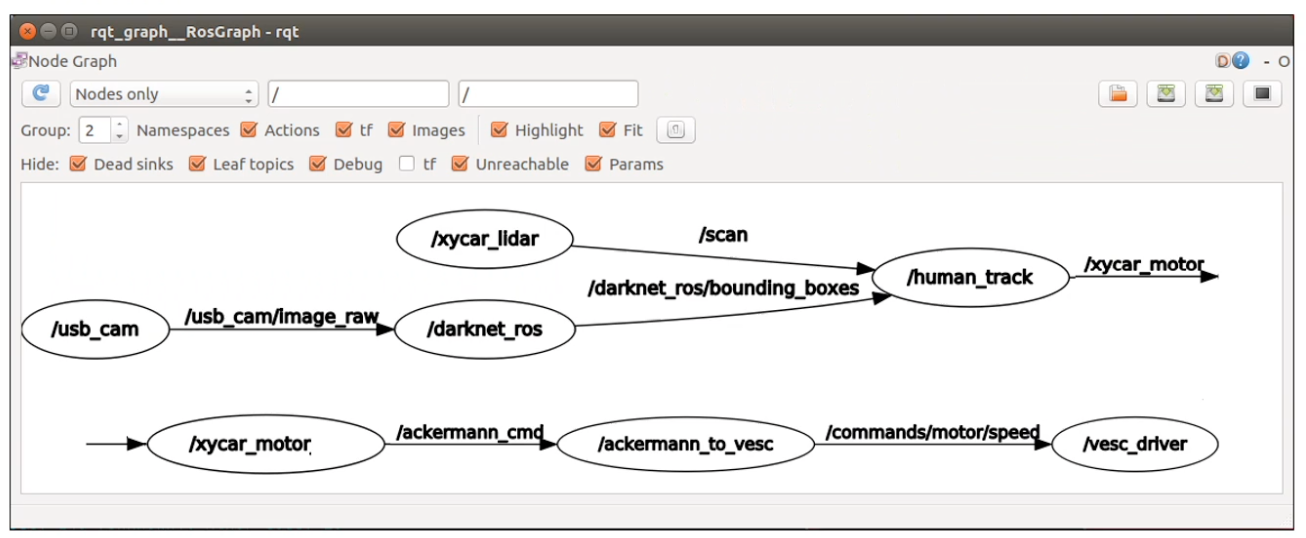Increase the Group depth spinner
1306x538 pixels.
click(120, 124)
